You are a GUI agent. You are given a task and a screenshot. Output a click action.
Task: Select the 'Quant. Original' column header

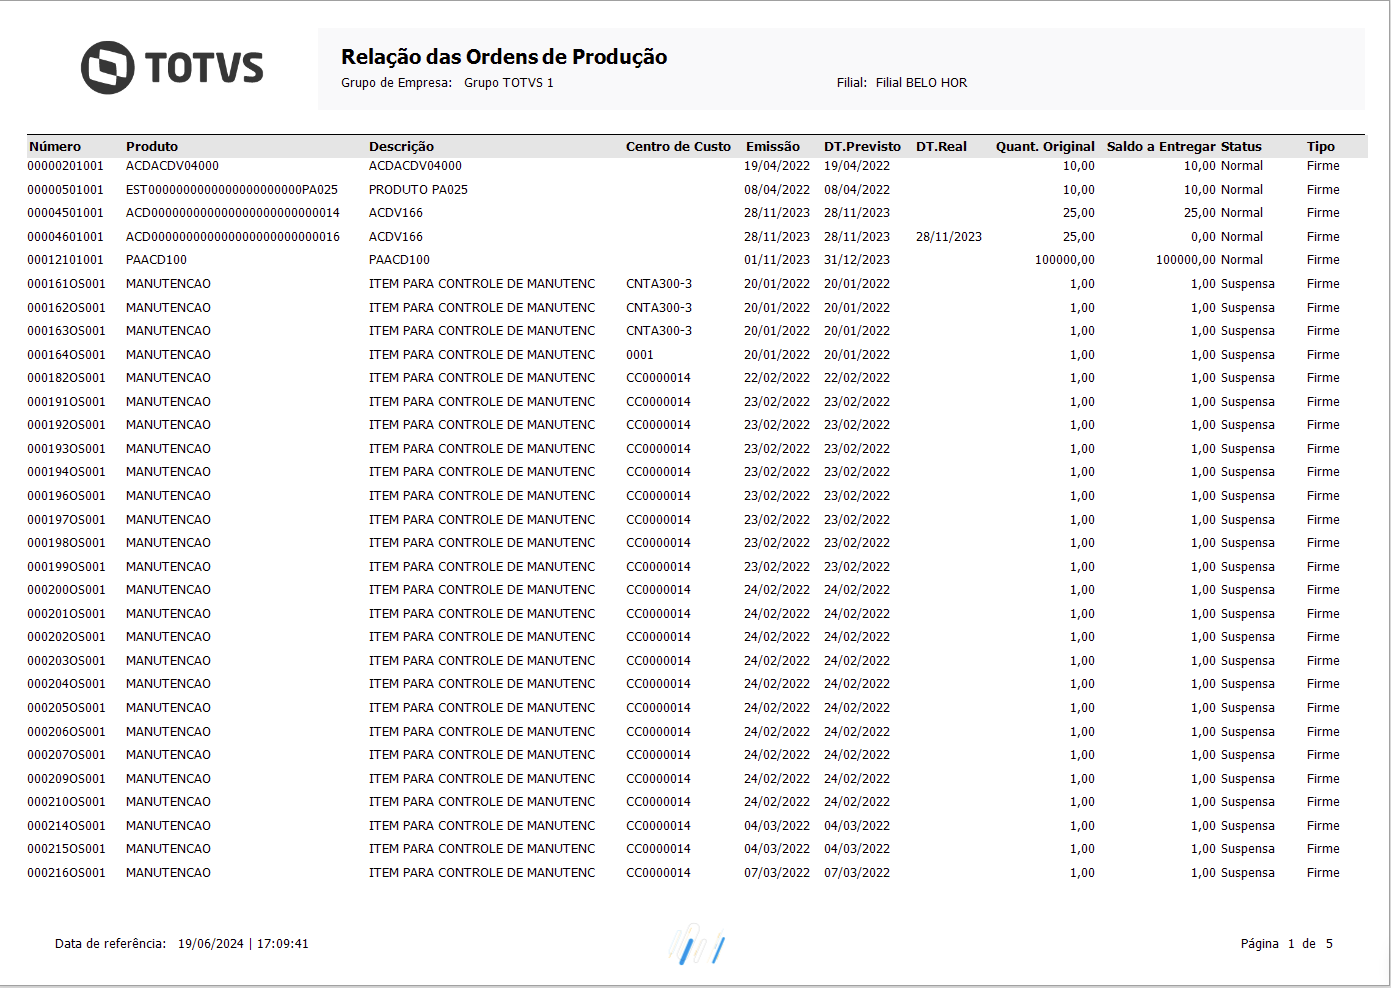click(x=1045, y=147)
